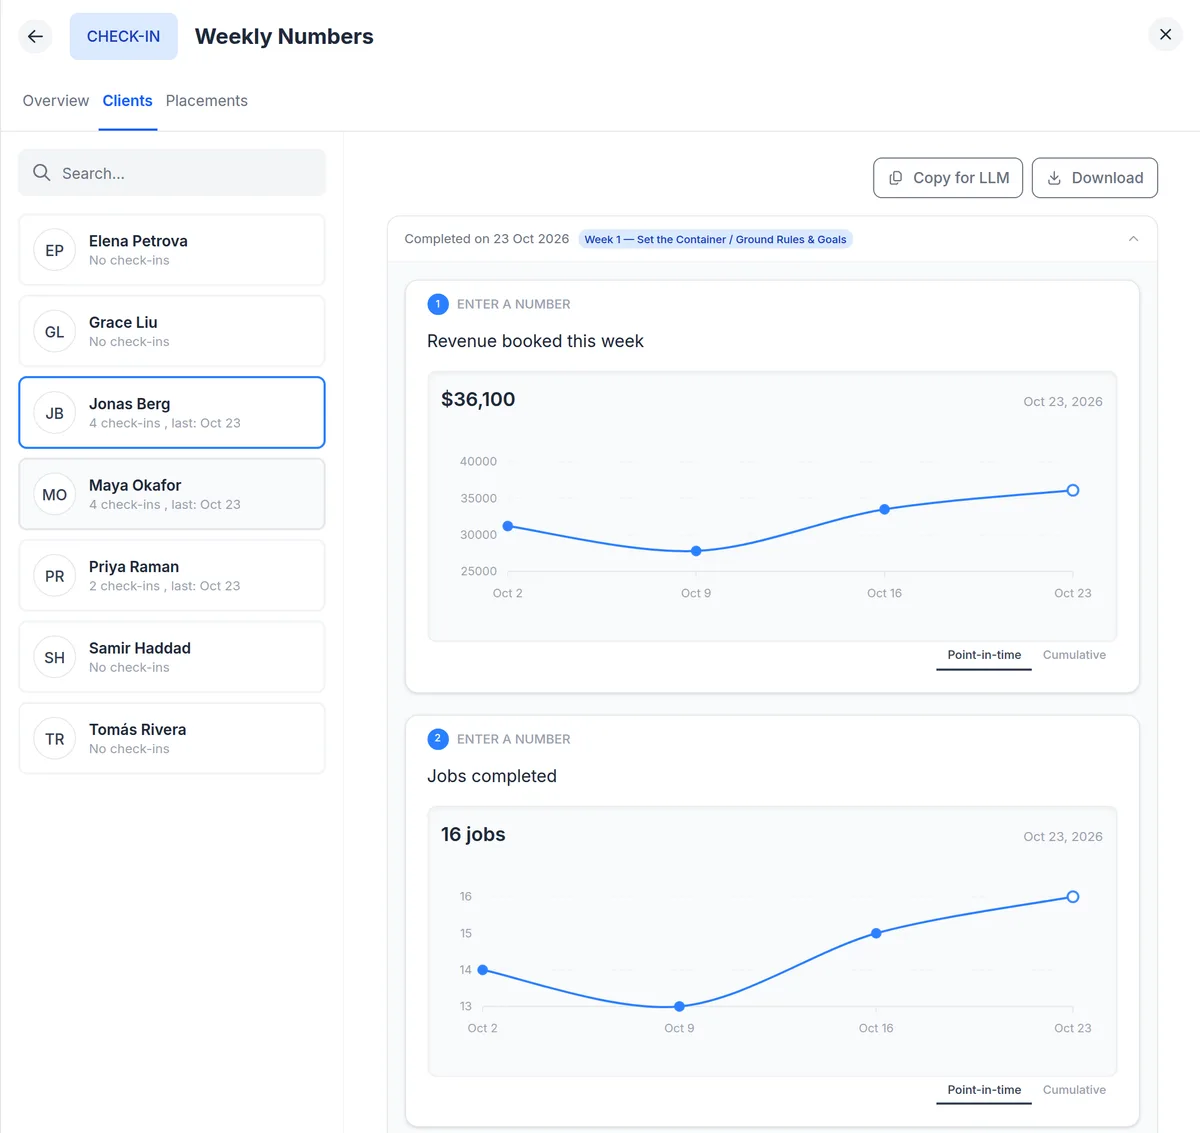Click the Copy for LLM button

pyautogui.click(x=948, y=178)
